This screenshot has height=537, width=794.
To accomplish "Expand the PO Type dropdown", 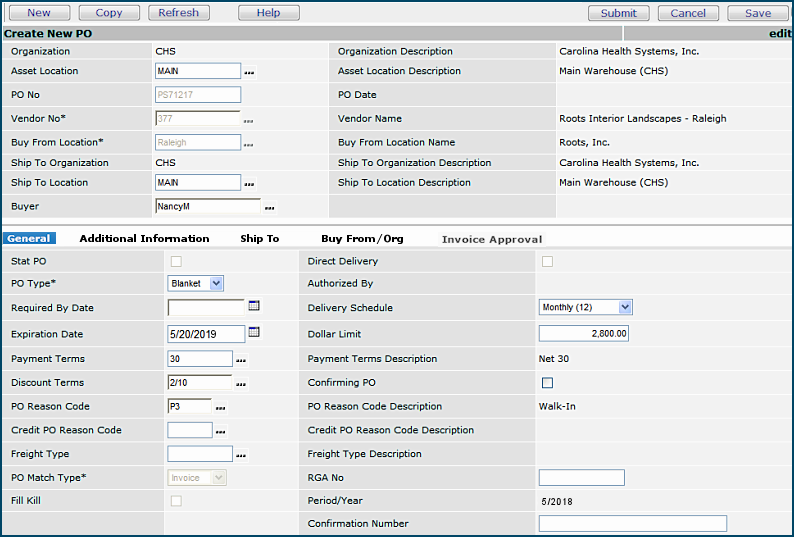I will click(x=196, y=284).
